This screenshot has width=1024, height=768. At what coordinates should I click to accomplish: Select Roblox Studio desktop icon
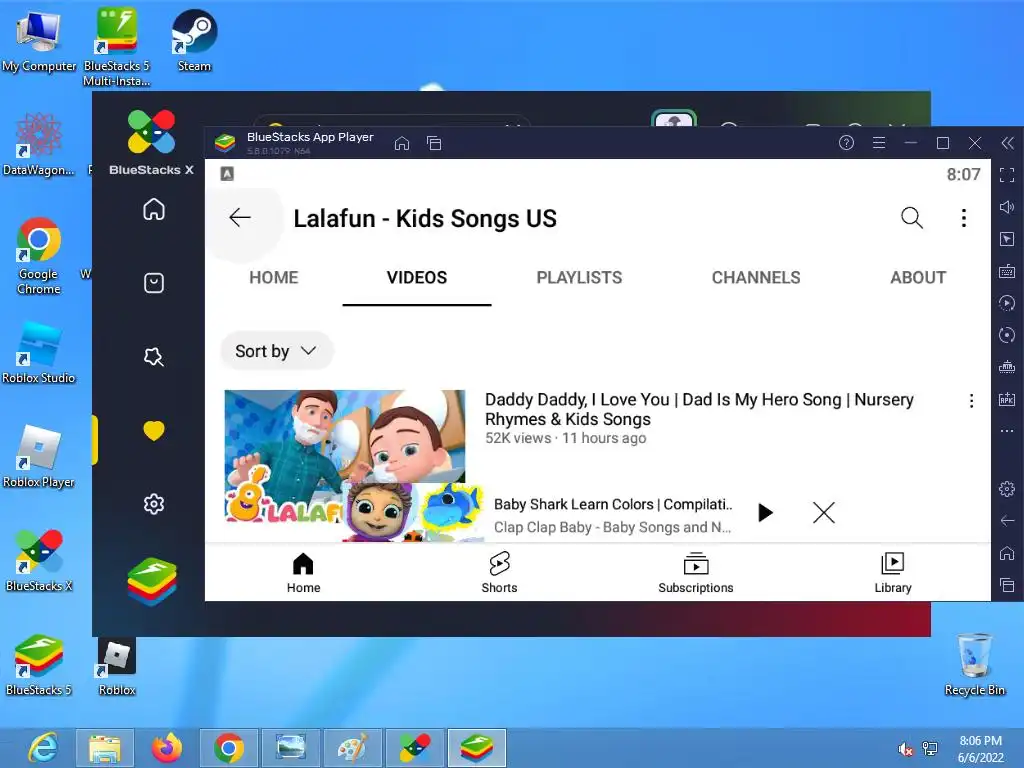(x=39, y=353)
